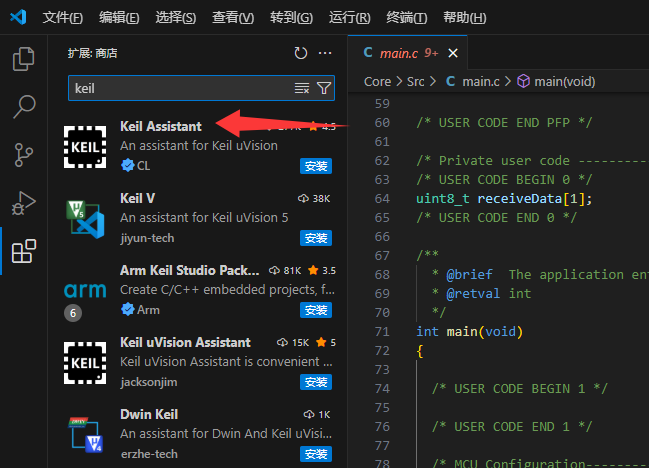Click the Dwin Keil extension icon
This screenshot has height=468, width=649.
(85, 435)
